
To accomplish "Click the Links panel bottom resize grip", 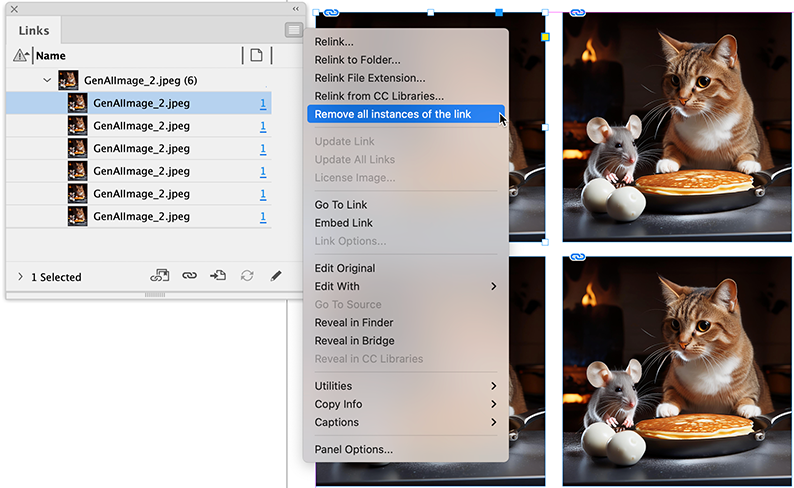I will pos(155,295).
